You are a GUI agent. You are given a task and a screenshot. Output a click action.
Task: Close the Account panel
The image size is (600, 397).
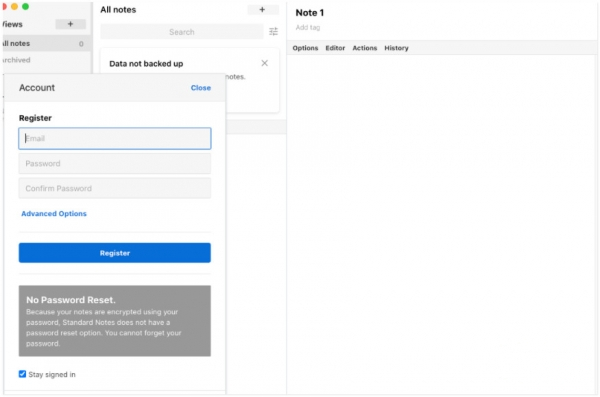[201, 88]
